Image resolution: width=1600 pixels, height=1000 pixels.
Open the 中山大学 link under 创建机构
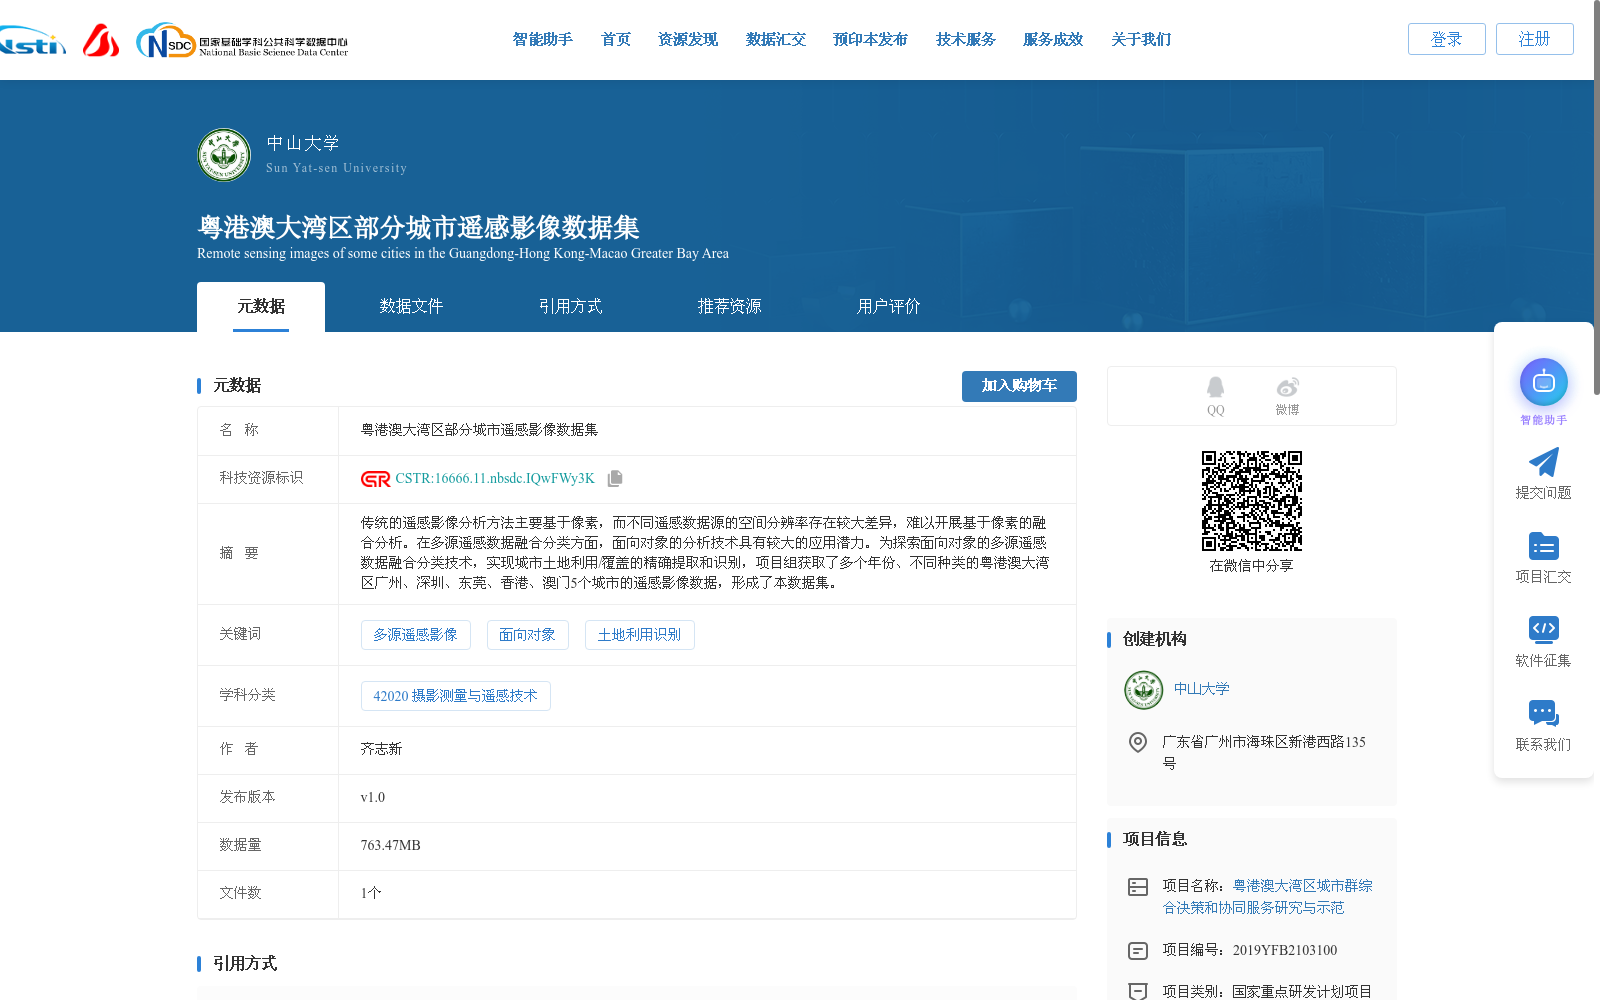click(x=1202, y=689)
